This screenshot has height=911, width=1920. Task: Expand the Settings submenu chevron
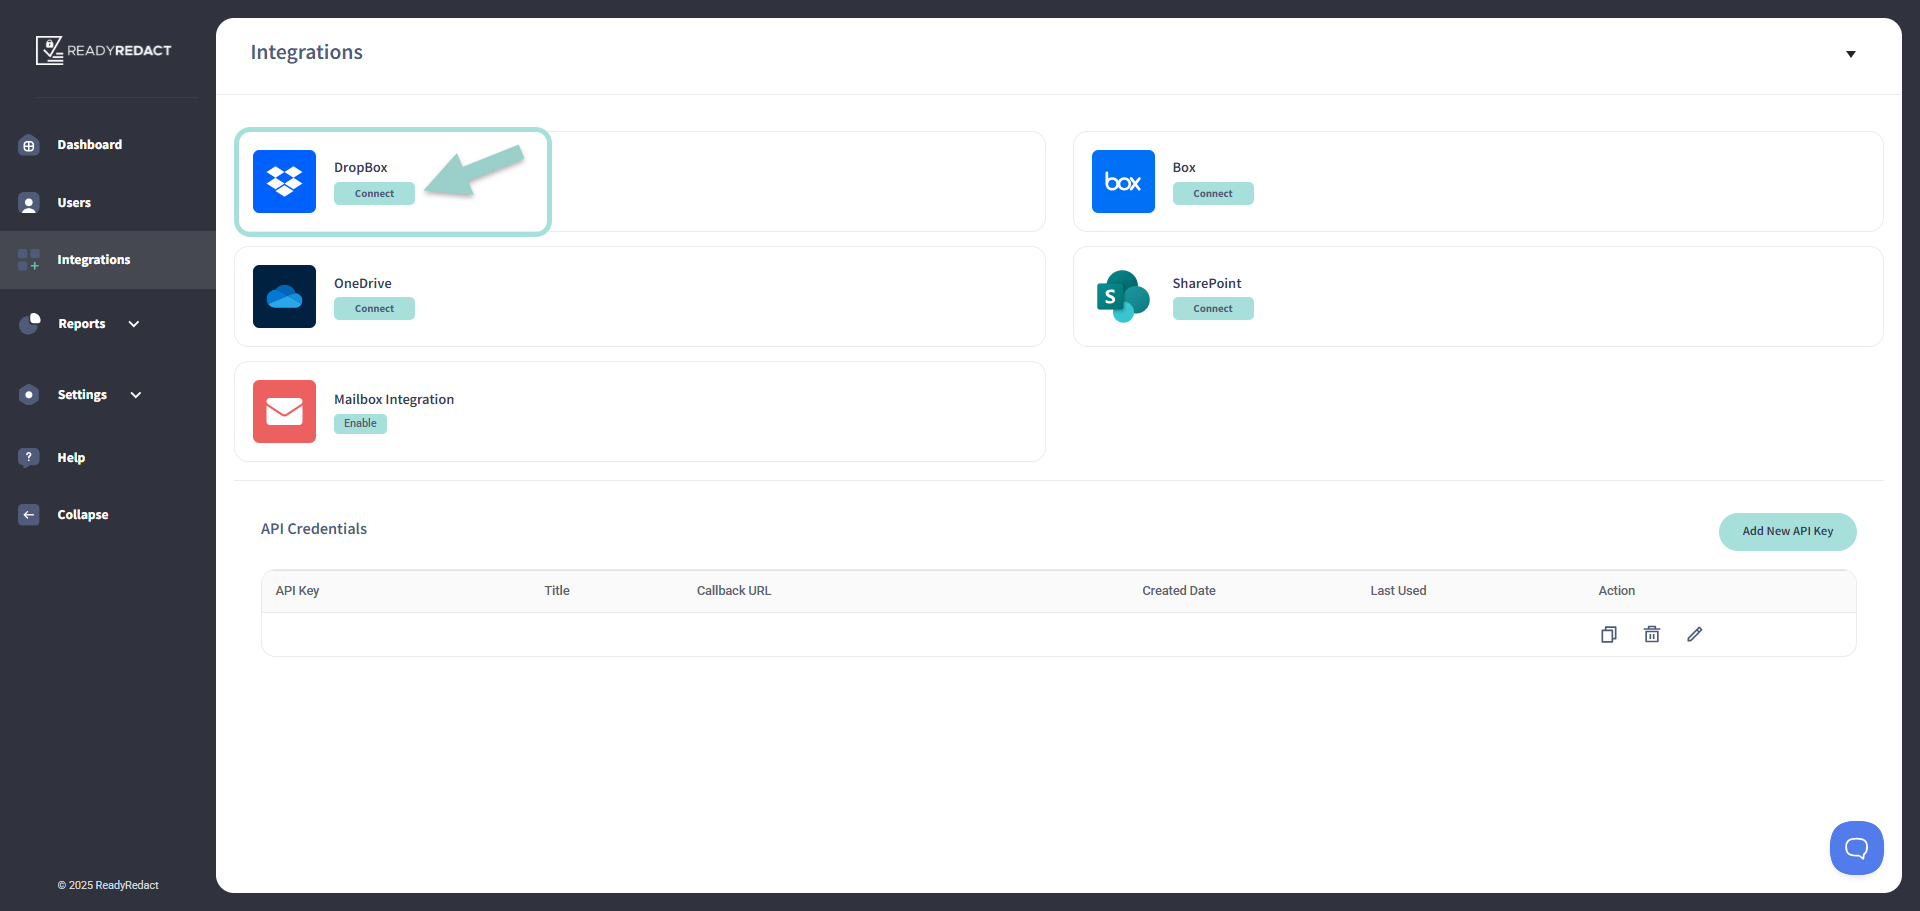pyautogui.click(x=136, y=395)
